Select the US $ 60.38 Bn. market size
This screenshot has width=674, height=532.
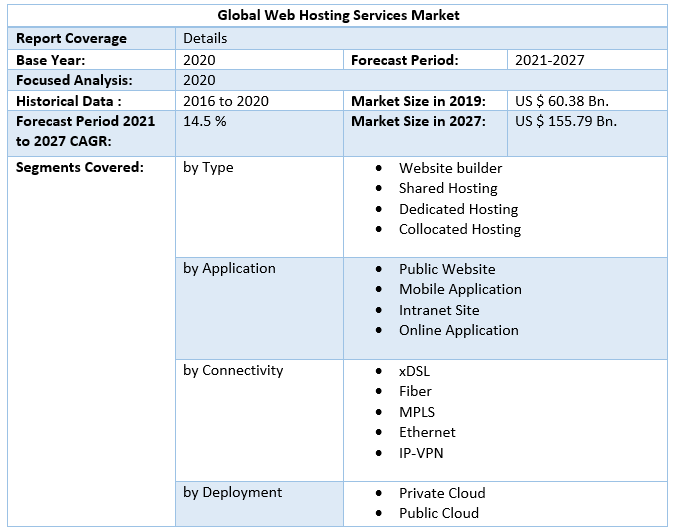point(562,101)
